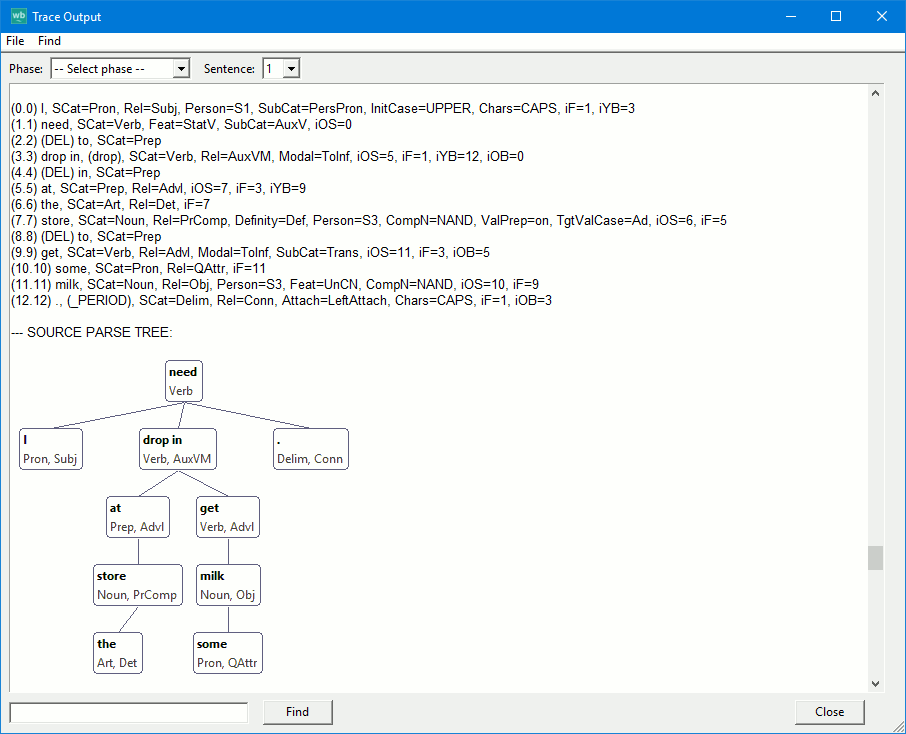Select the period Delim, Conn node
The height and width of the screenshot is (734, 906).
(311, 449)
